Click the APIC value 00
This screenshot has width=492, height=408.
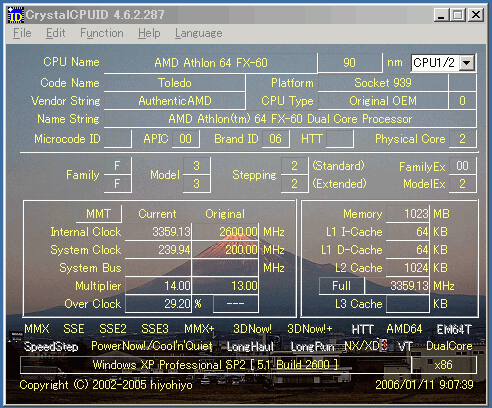tap(186, 139)
